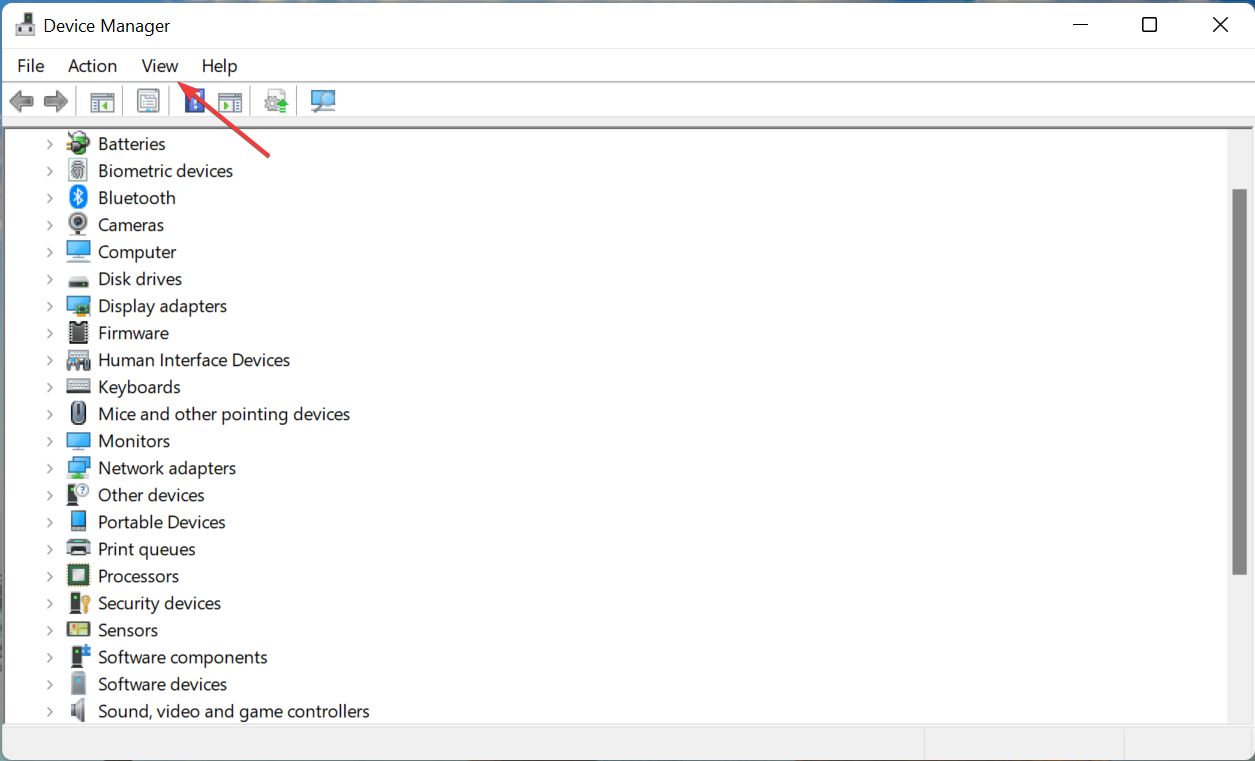Click the Display adapters icon
Screen dimensions: 1255x761
(x=78, y=306)
